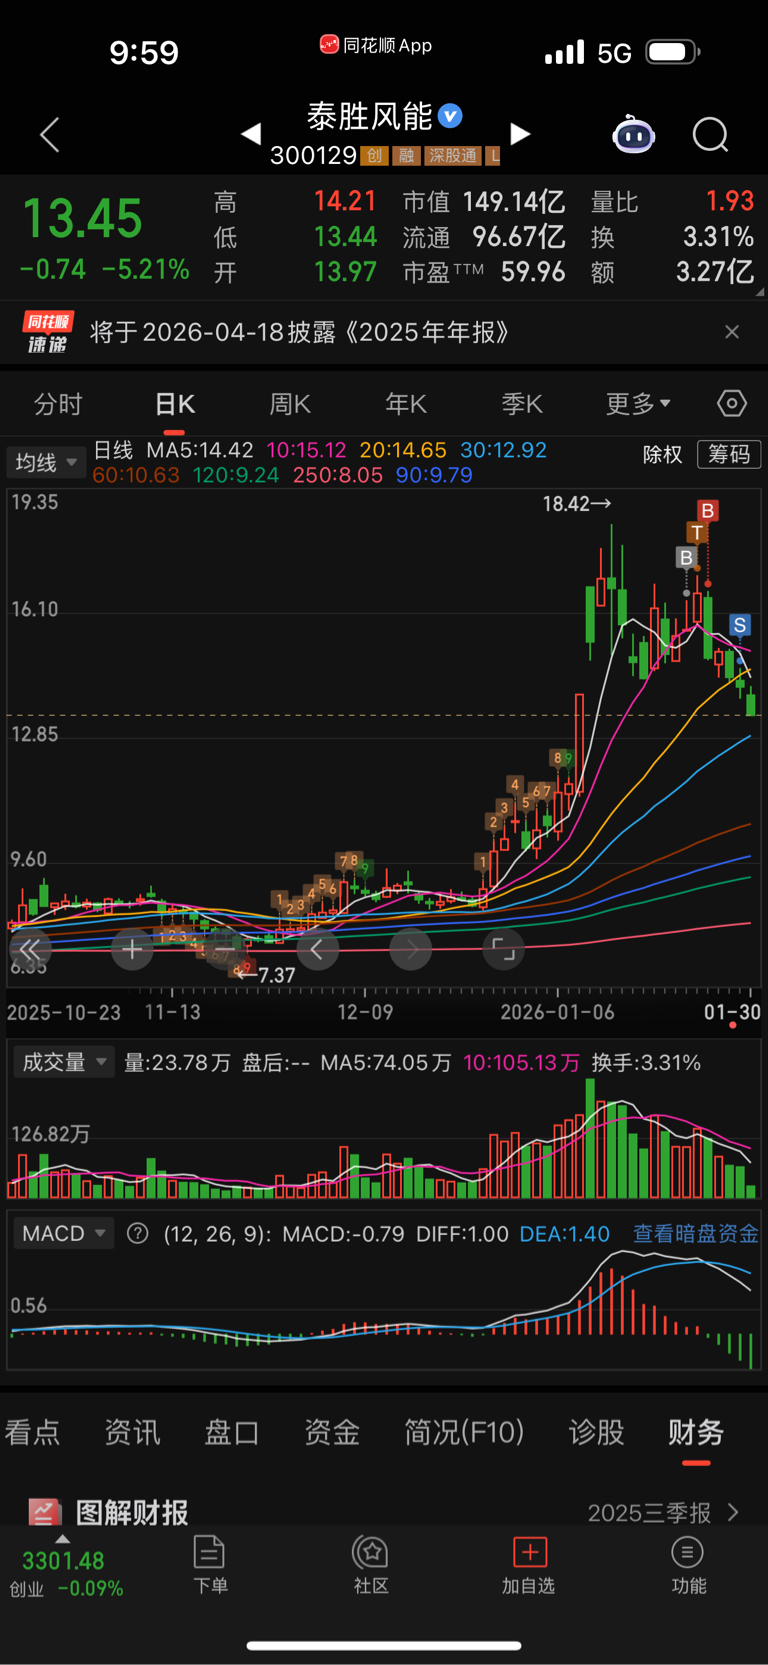Open the AI robot assistant icon
Screen dimensions: 768x1665
pos(633,134)
